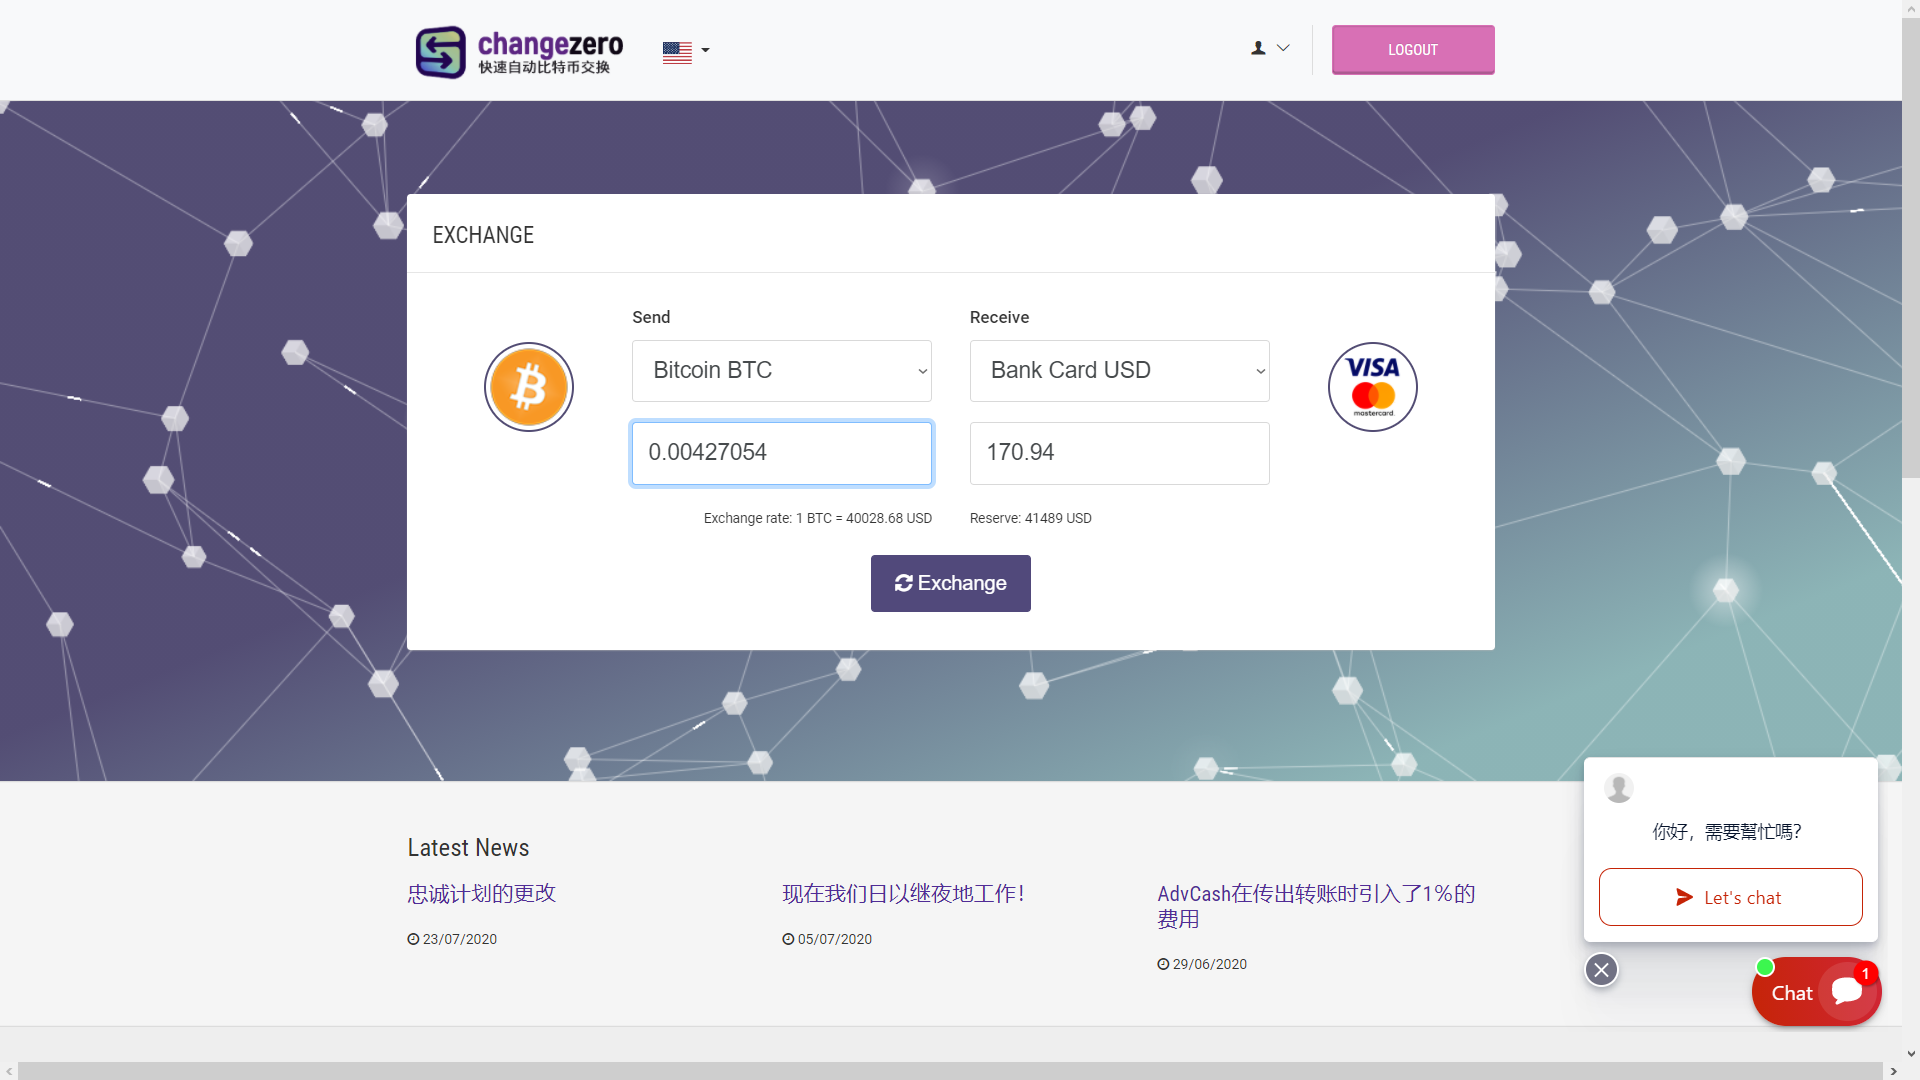This screenshot has width=1920, height=1080.
Task: Dismiss chat popup with X icon
Action: 1601,969
